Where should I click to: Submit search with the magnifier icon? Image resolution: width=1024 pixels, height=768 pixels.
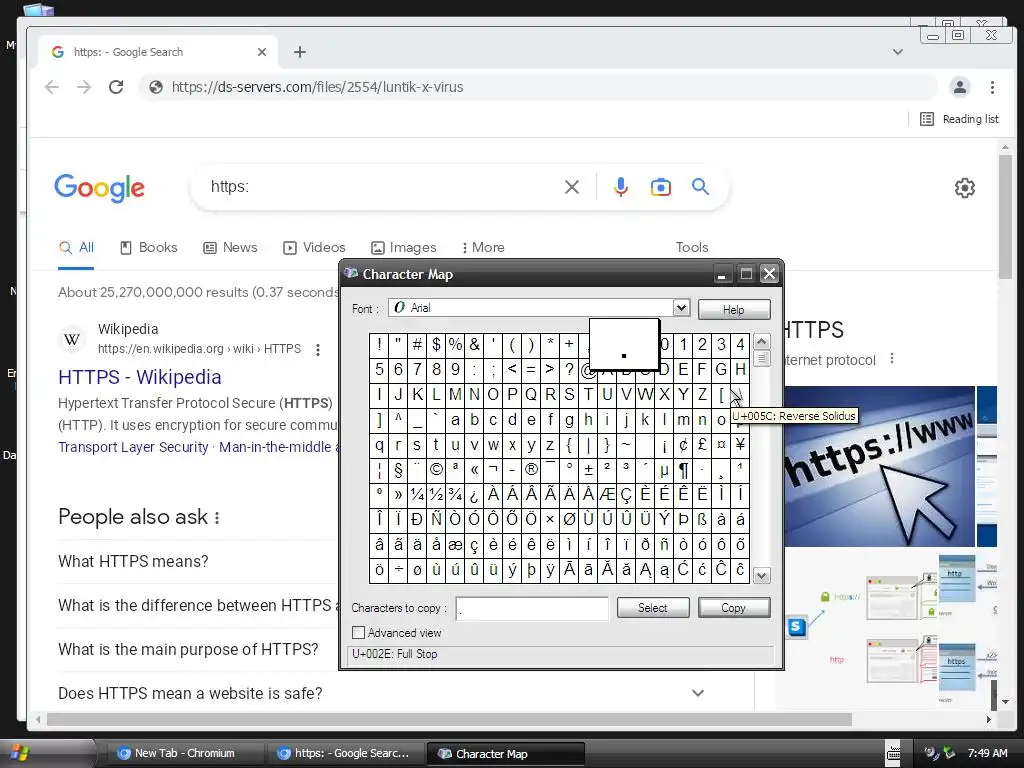pos(700,187)
